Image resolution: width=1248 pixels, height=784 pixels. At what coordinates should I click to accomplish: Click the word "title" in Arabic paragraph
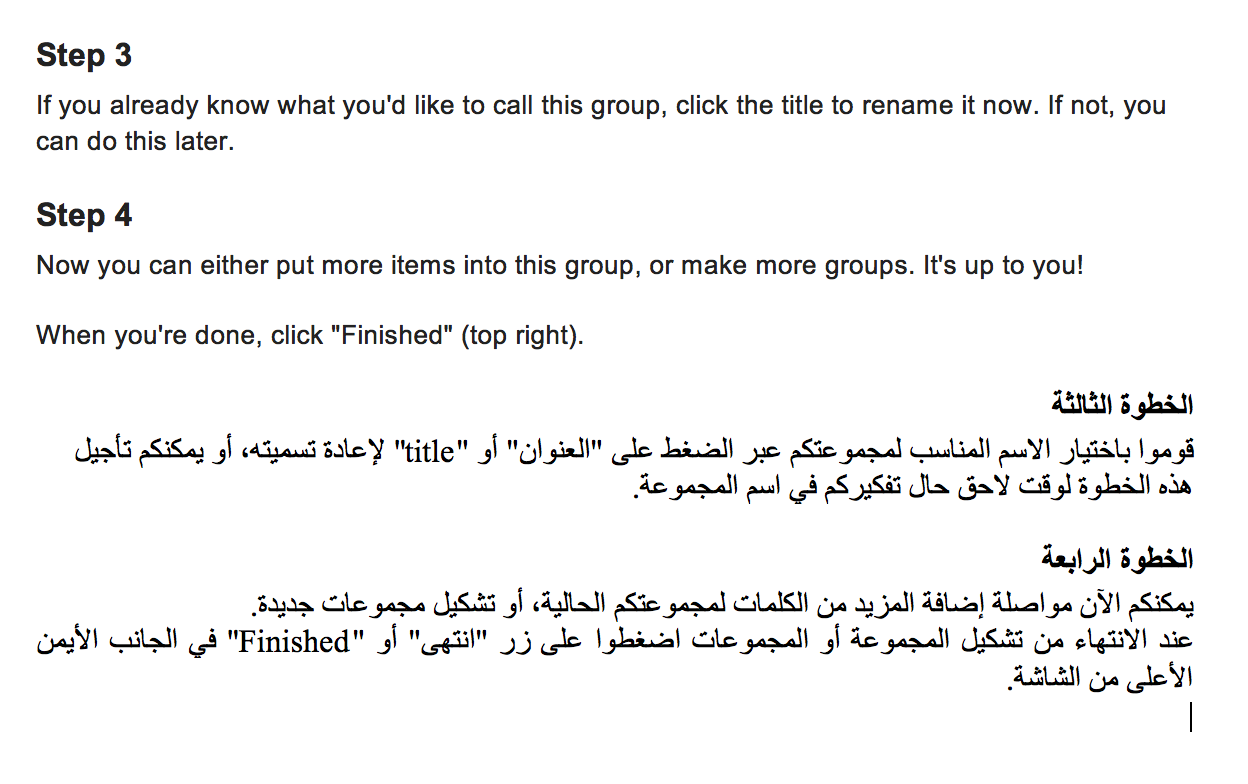click(429, 452)
